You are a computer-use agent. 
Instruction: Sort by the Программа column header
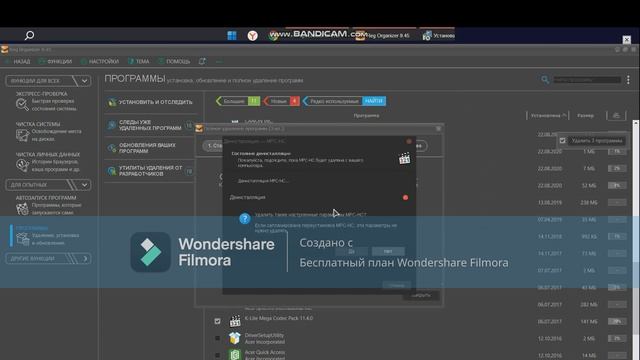(366, 116)
